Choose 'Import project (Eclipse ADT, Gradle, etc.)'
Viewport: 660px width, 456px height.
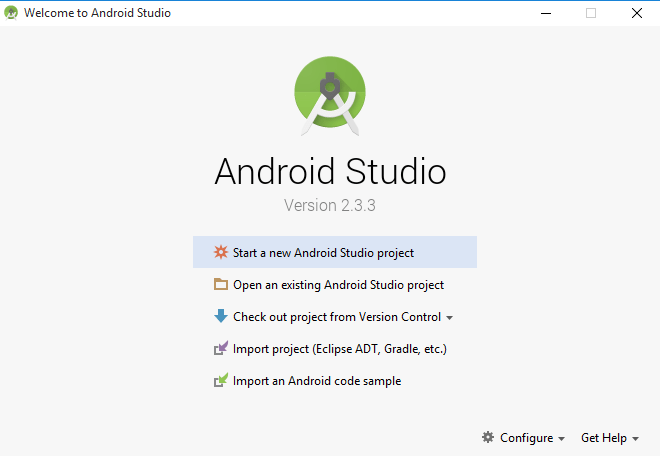(335, 349)
